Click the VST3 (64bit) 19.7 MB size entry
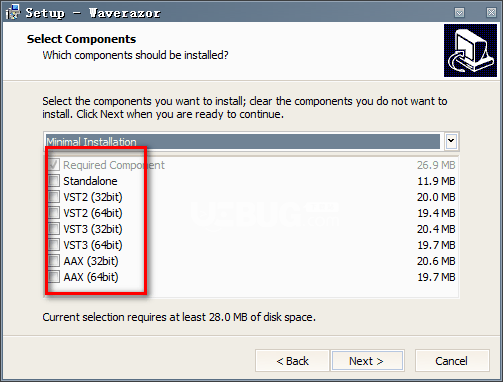 (436, 245)
